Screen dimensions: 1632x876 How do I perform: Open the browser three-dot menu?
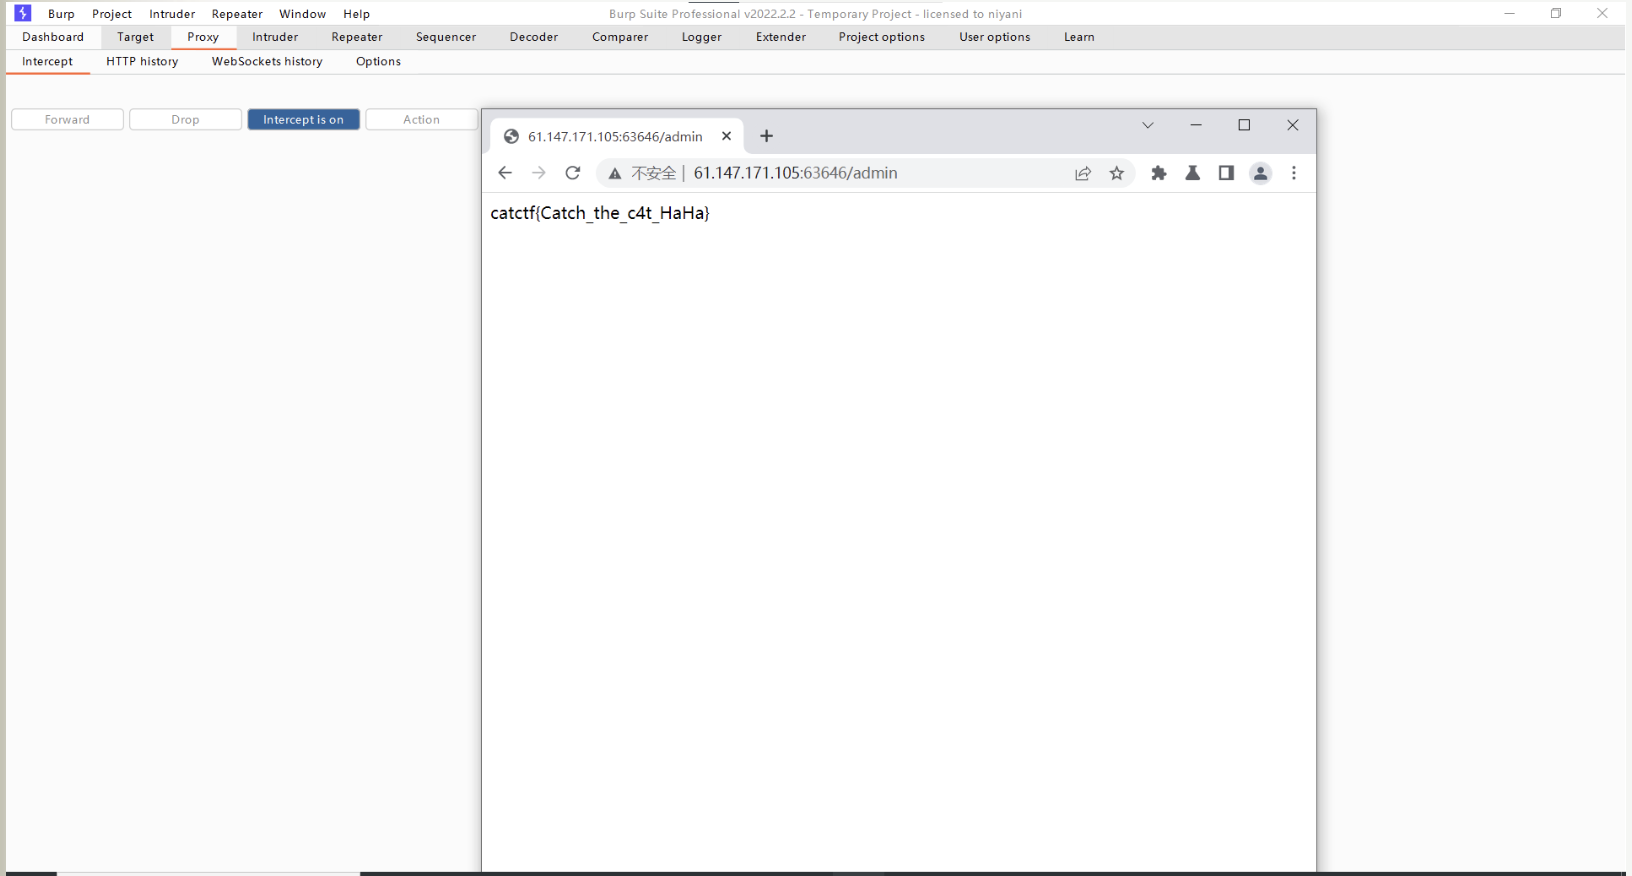tap(1294, 173)
